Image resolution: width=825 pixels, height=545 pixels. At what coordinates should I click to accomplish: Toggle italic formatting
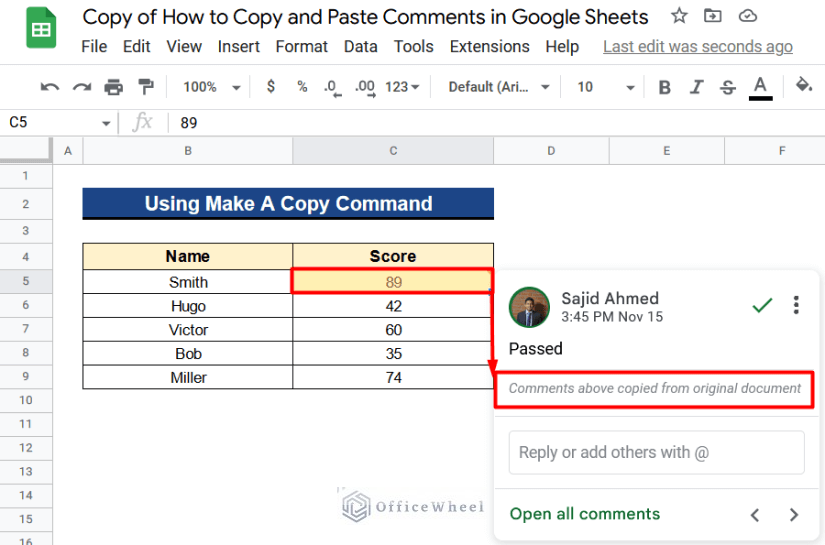[x=697, y=87]
